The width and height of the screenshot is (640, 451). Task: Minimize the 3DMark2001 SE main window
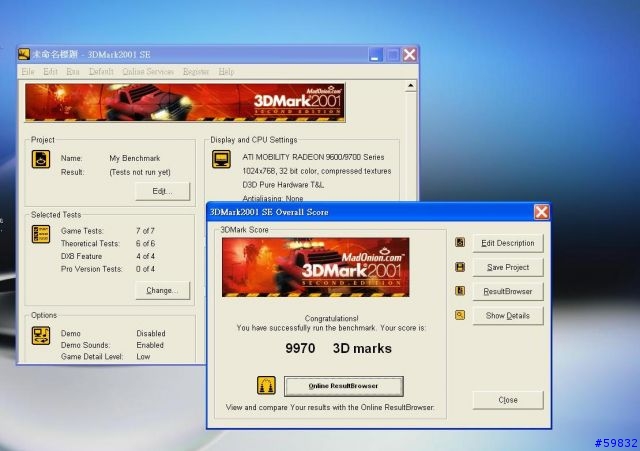[375, 54]
